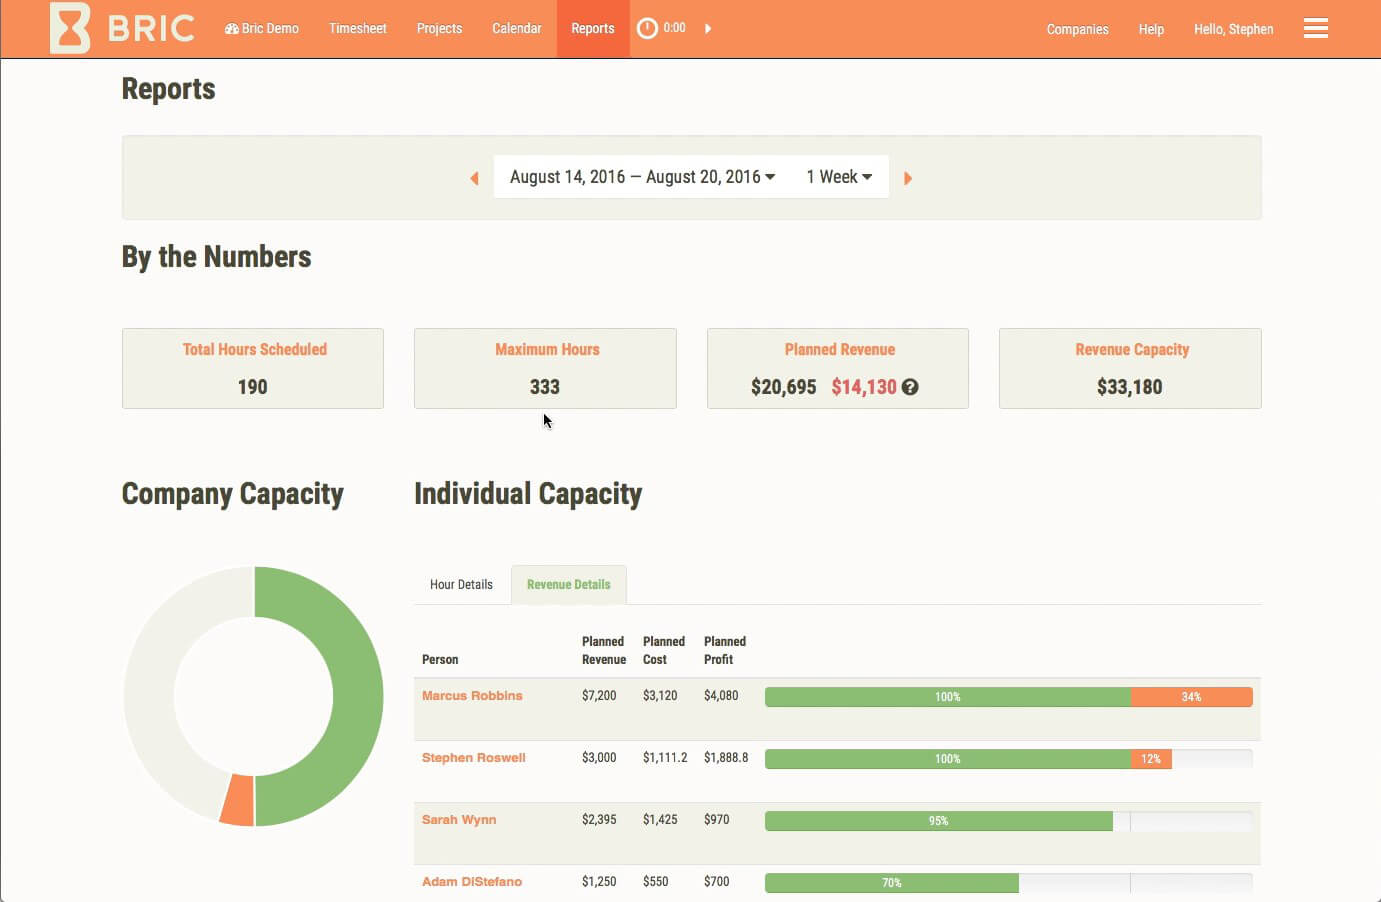1381x902 pixels.
Task: Open Adam DiStefano person link
Action: tap(472, 882)
